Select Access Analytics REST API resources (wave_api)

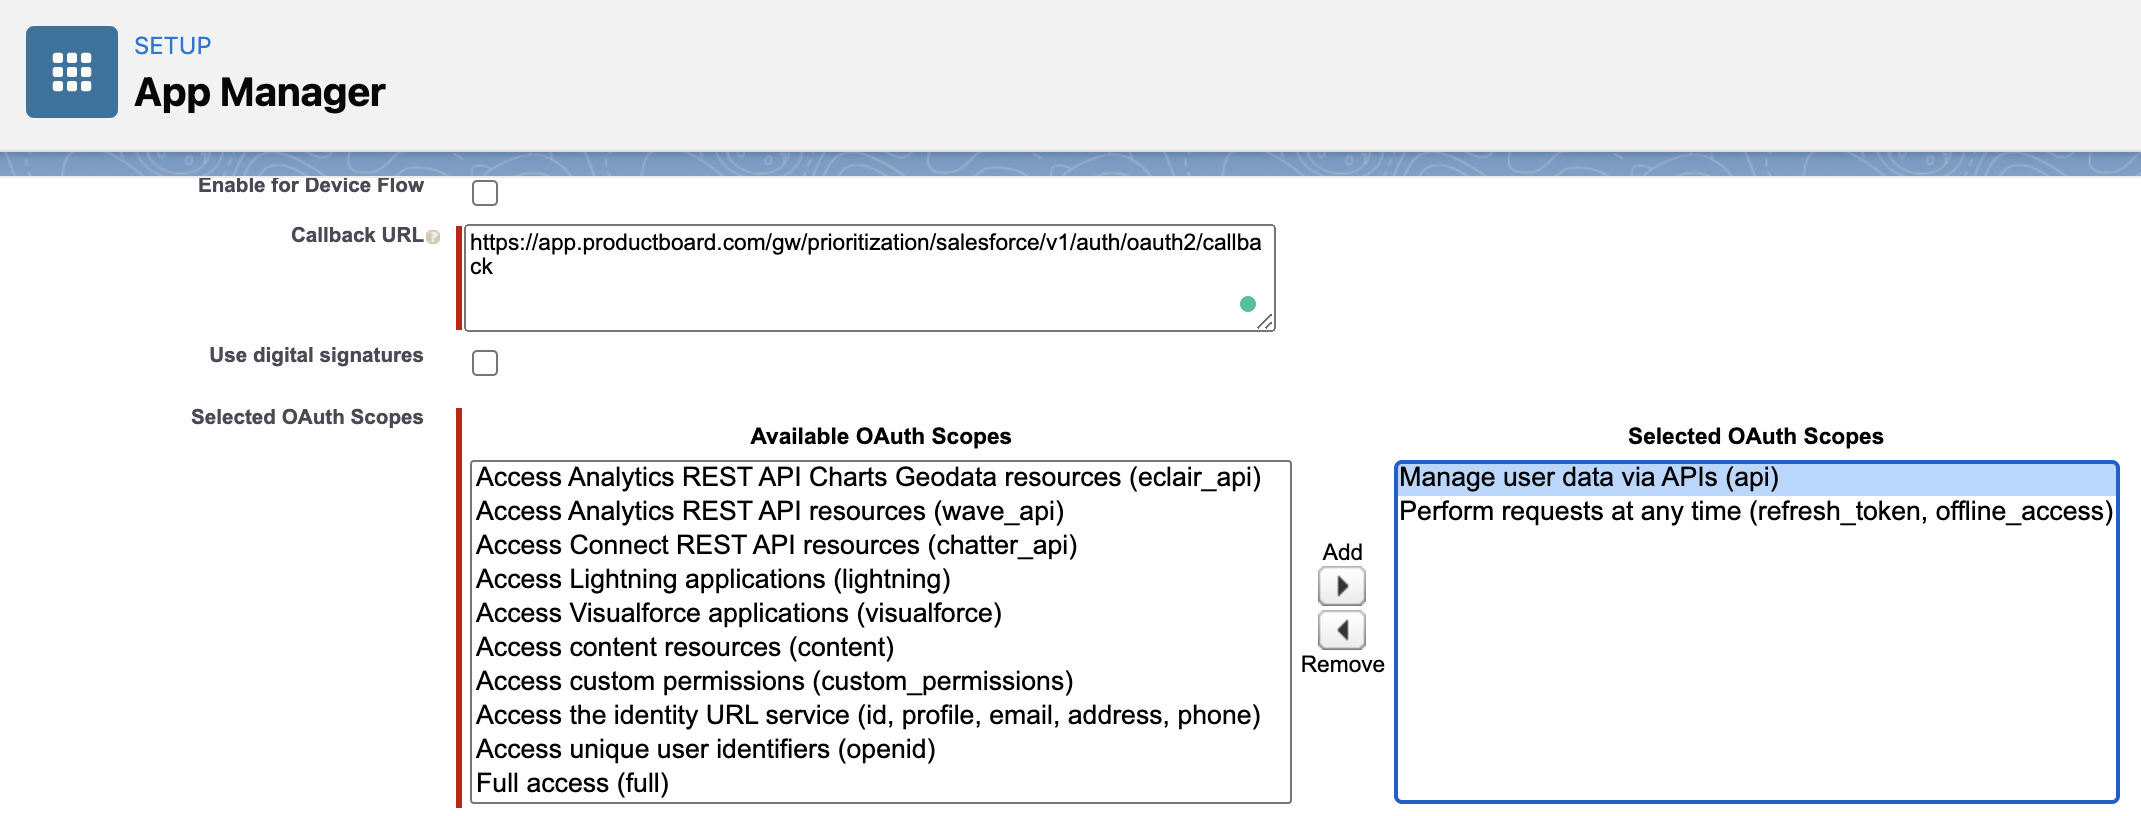coord(880,512)
